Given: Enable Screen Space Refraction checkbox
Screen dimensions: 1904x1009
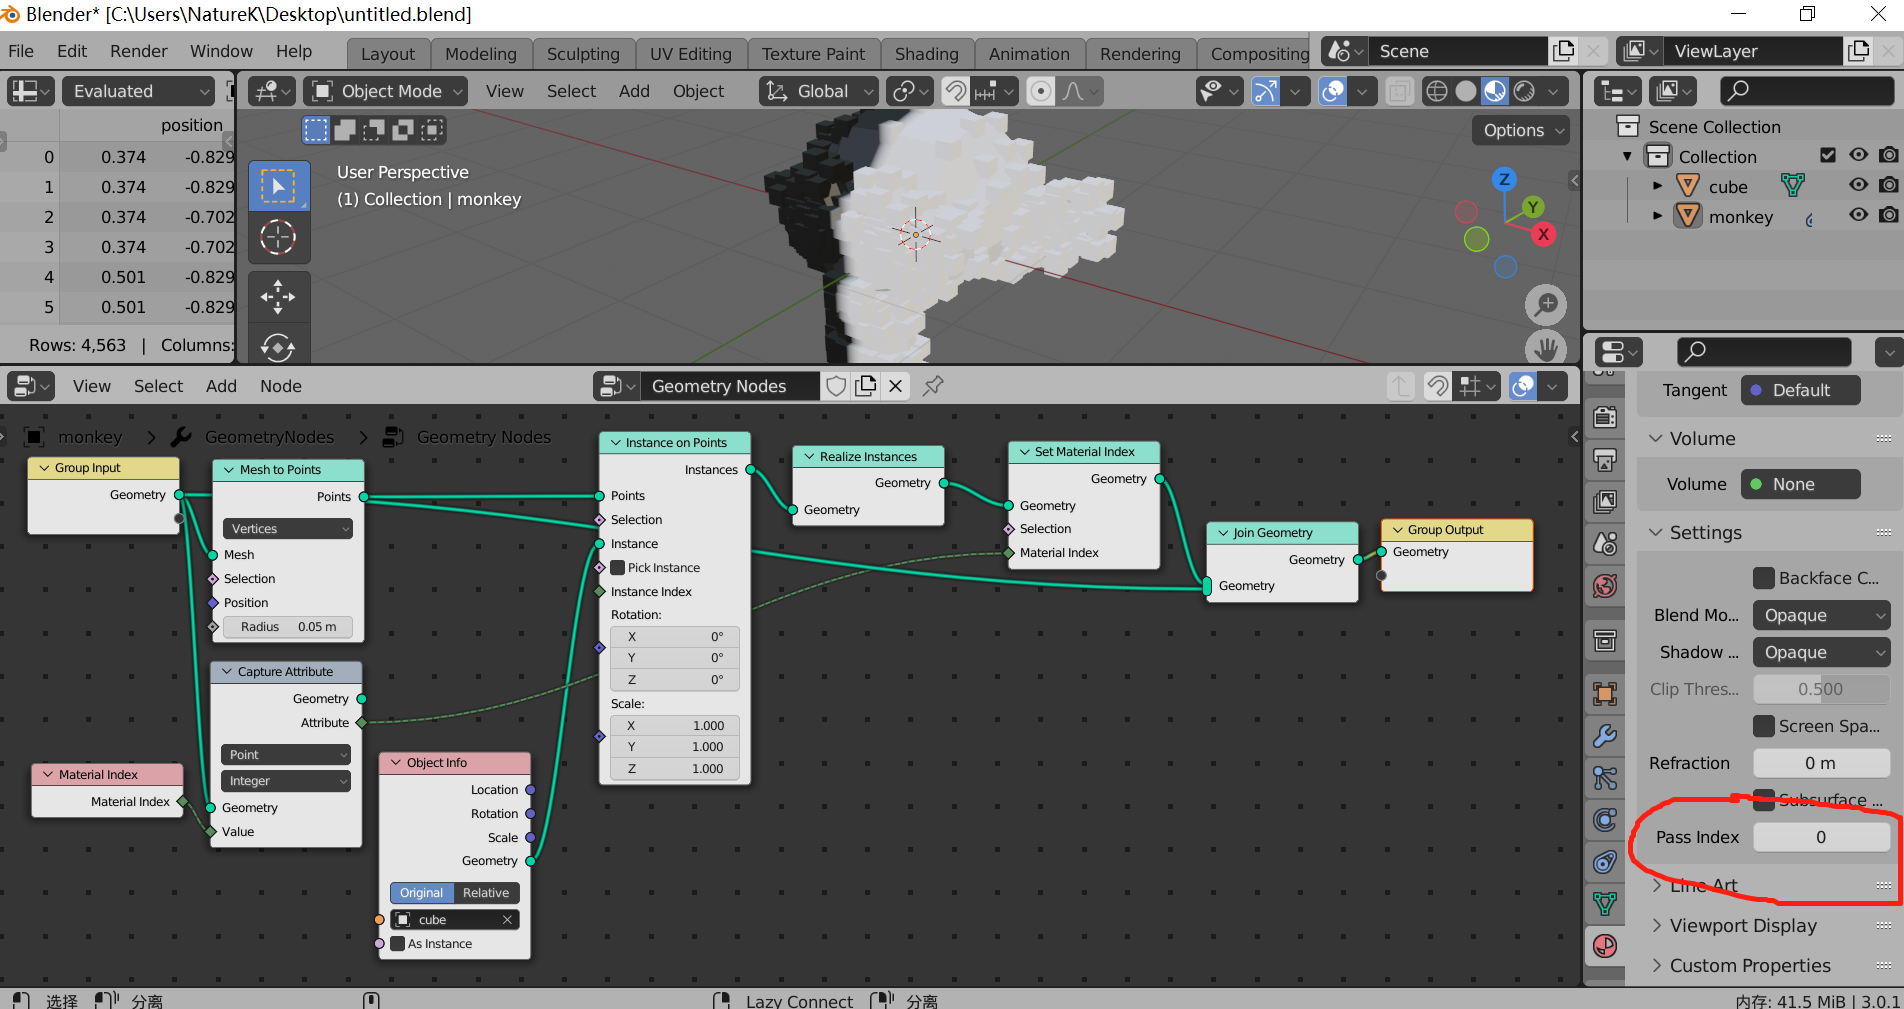Looking at the screenshot, I should tap(1764, 726).
